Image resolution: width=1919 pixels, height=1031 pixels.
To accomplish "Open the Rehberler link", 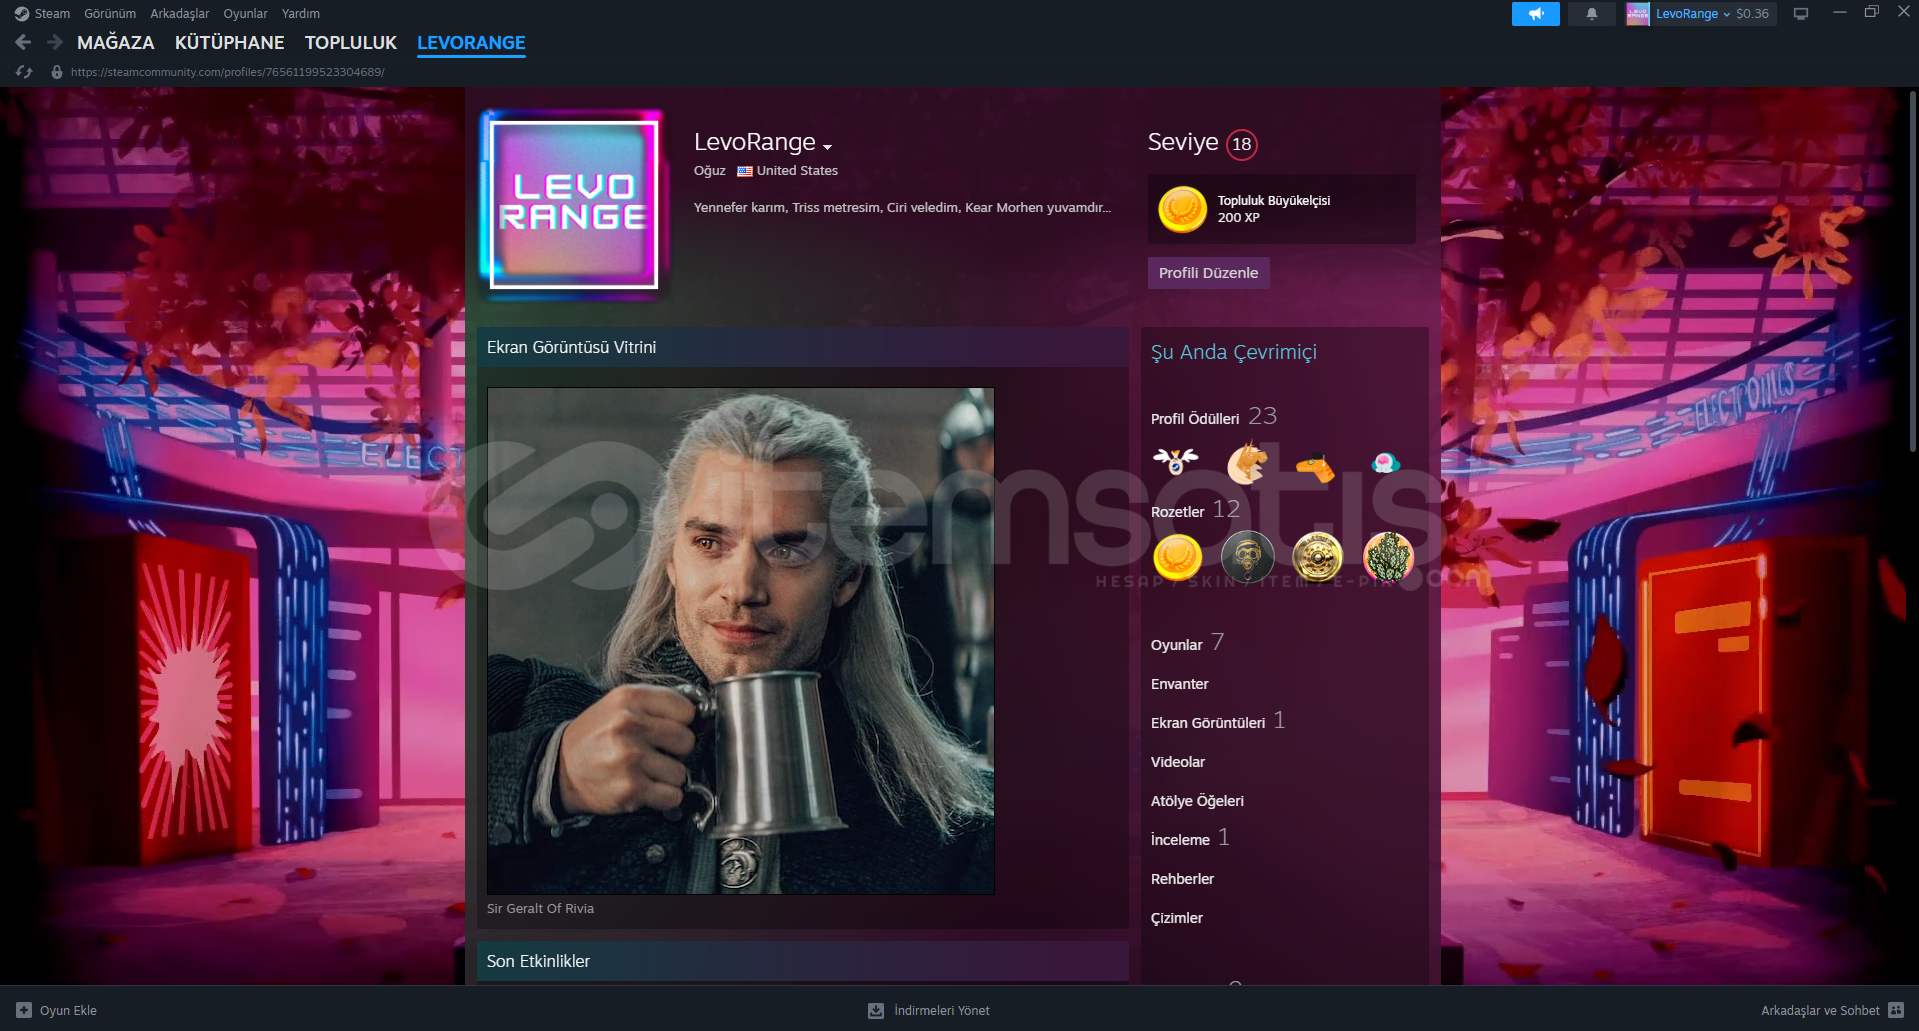I will point(1183,879).
